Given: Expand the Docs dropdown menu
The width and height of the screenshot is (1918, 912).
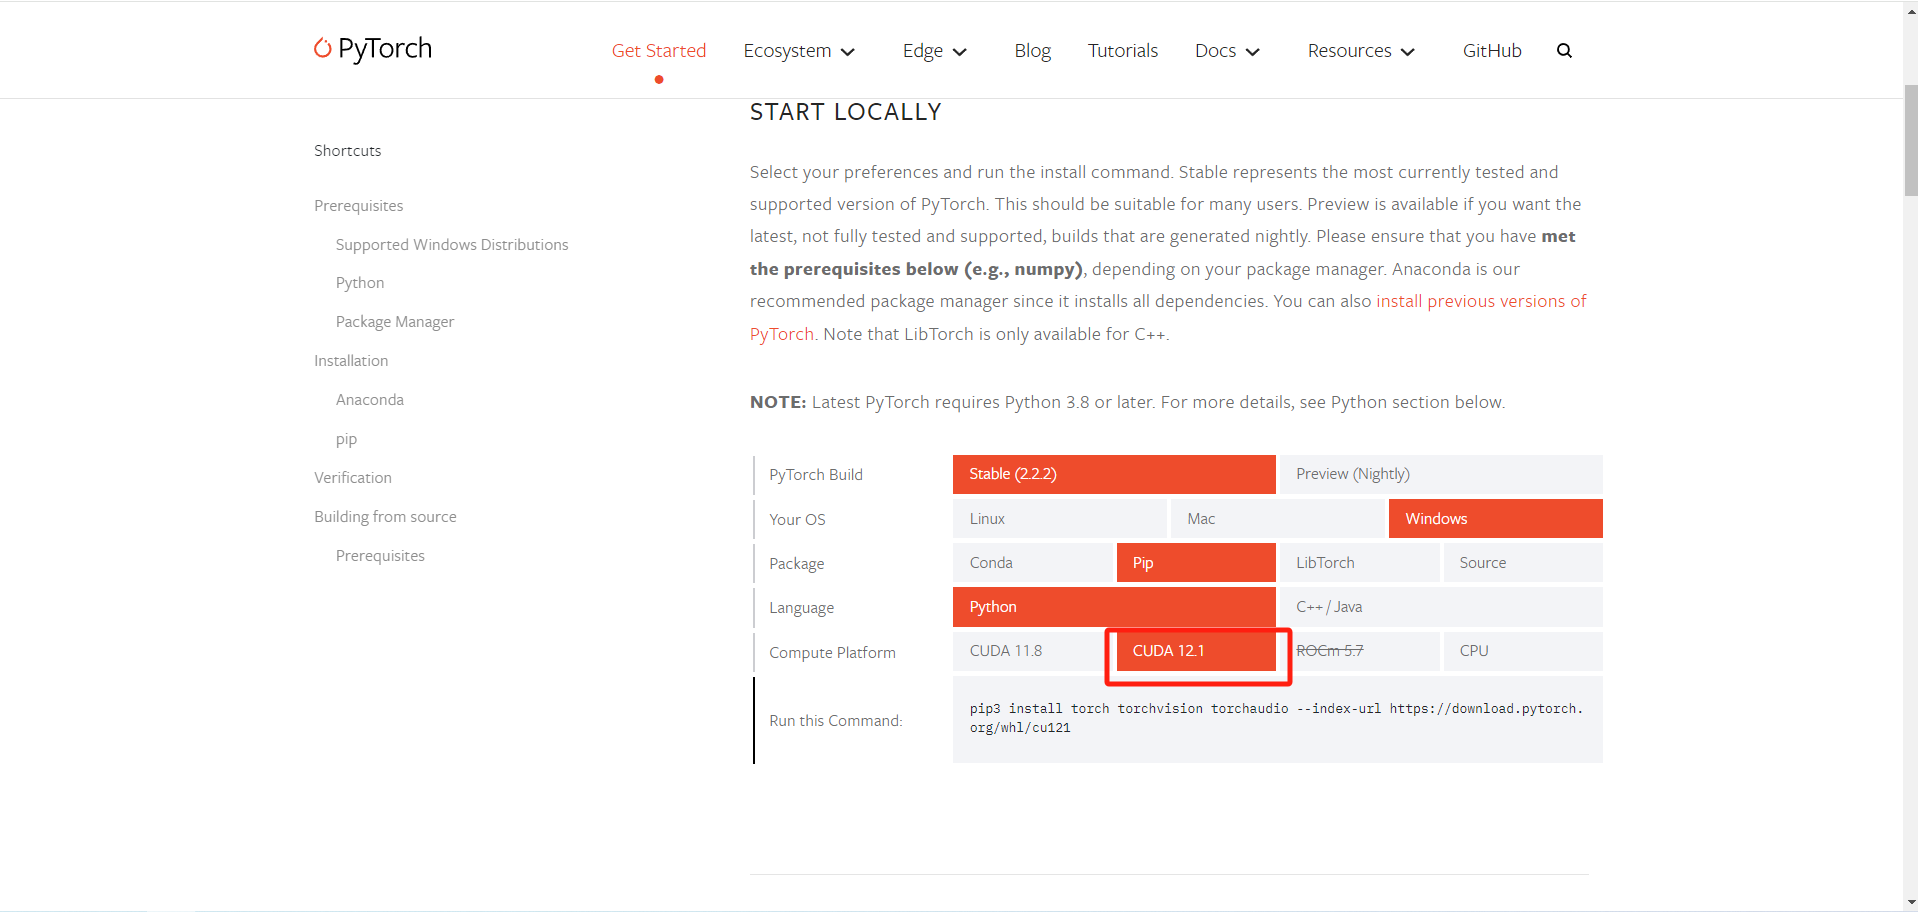Looking at the screenshot, I should point(1227,51).
